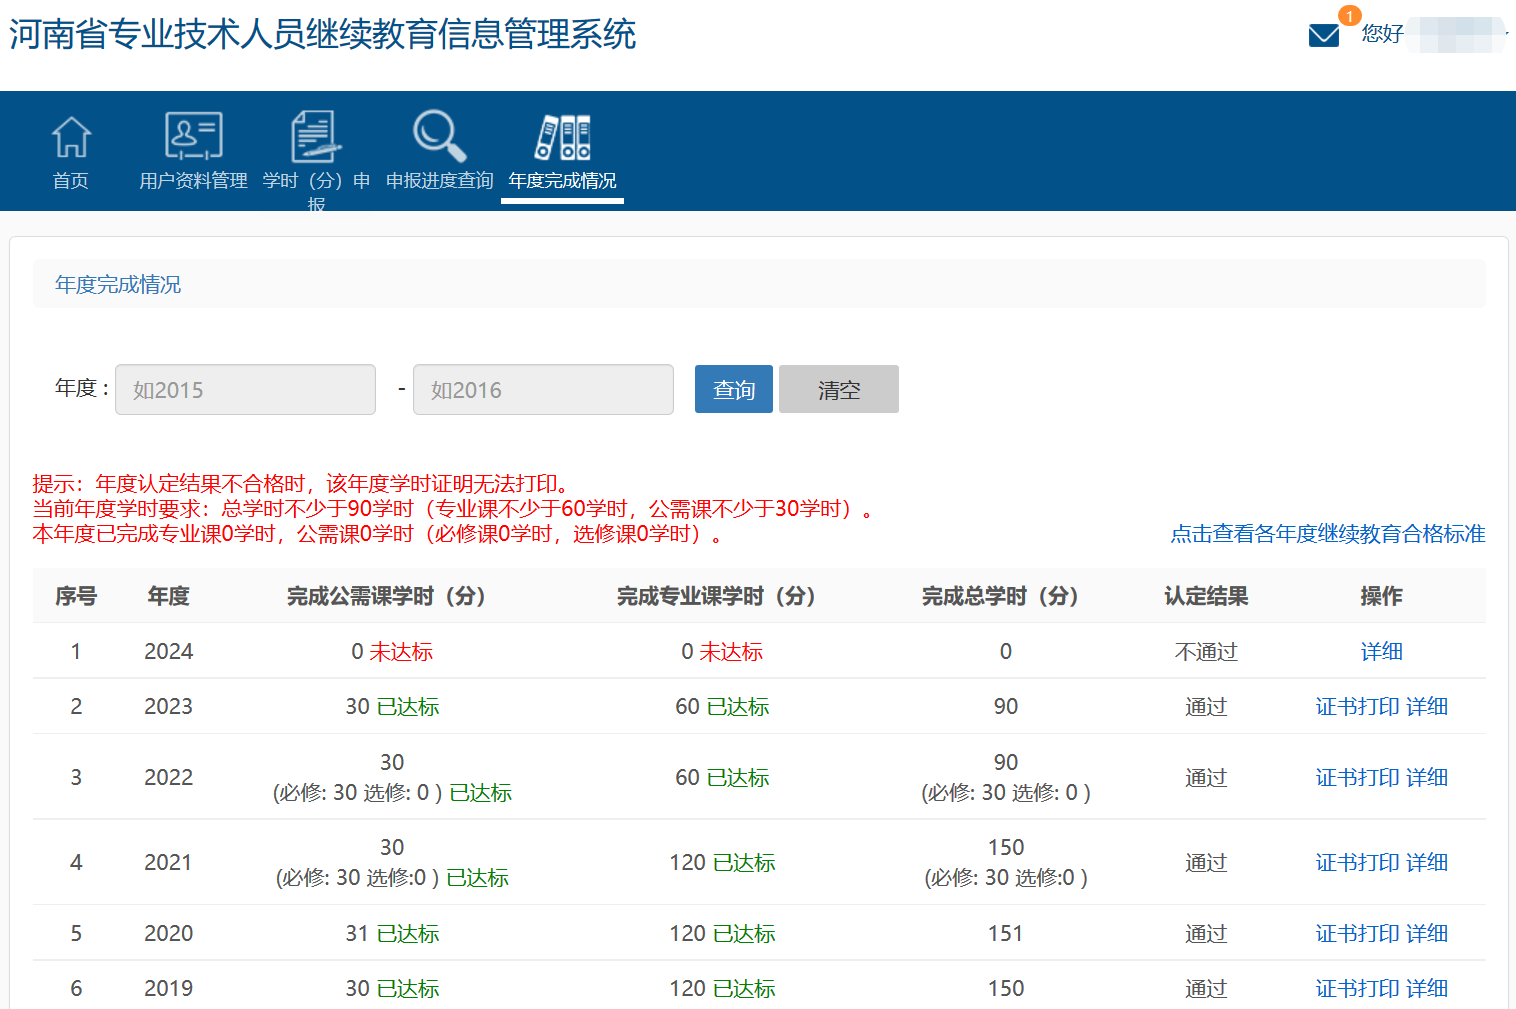Image resolution: width=1516 pixels, height=1009 pixels.
Task: Click the start year field 如2015
Action: pos(245,389)
